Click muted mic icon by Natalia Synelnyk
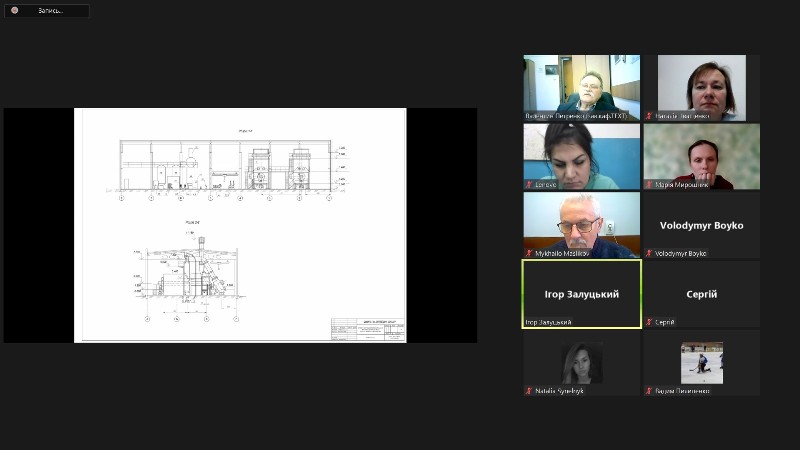The width and height of the screenshot is (800, 450). (x=529, y=391)
